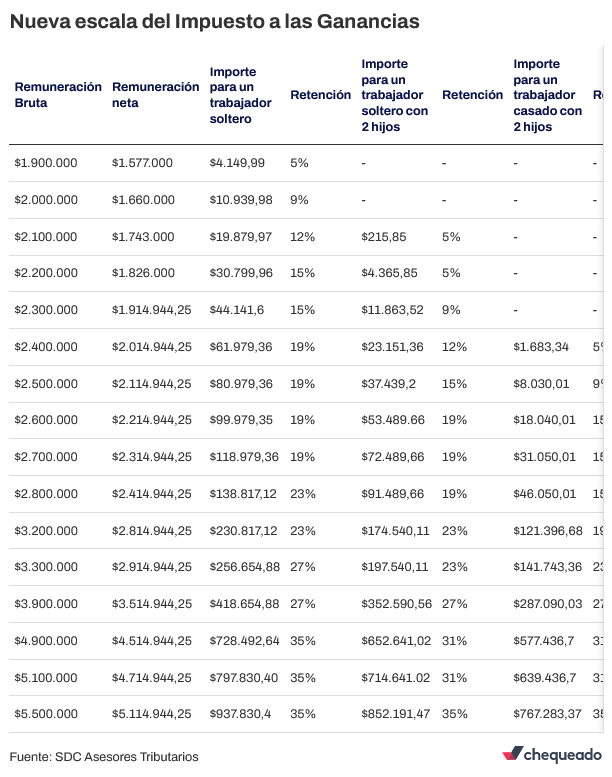Click the source line SDC Asesores Tributarios
This screenshot has width=612, height=777.
coord(105,755)
